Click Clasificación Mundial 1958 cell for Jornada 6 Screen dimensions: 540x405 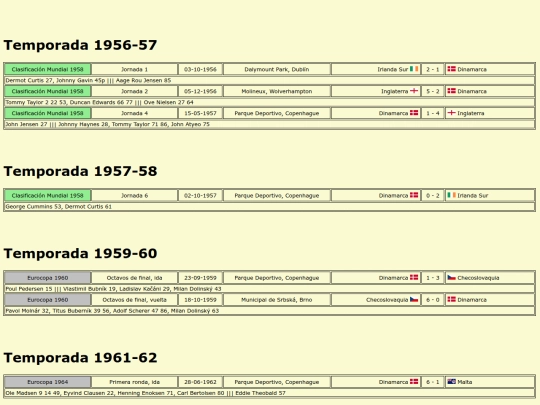point(48,196)
